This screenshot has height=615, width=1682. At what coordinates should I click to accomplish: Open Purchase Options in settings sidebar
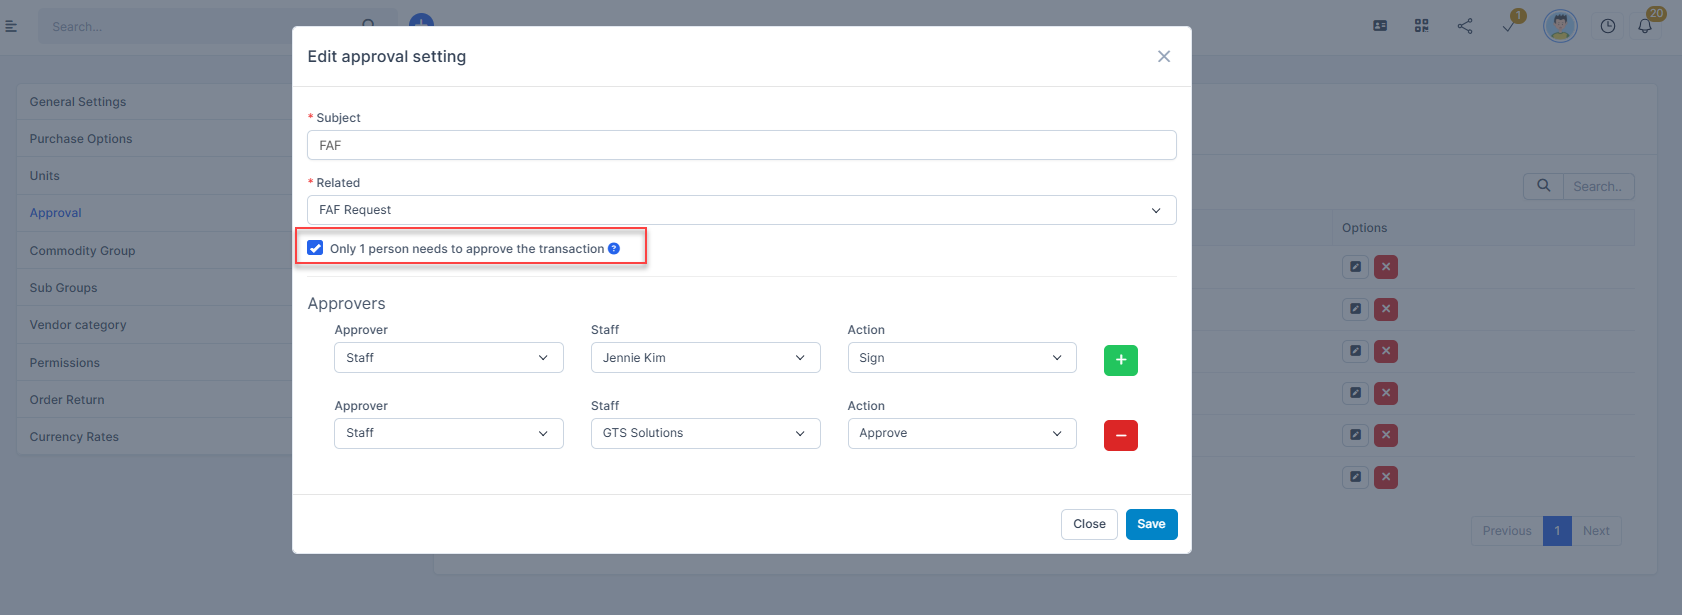coord(81,139)
